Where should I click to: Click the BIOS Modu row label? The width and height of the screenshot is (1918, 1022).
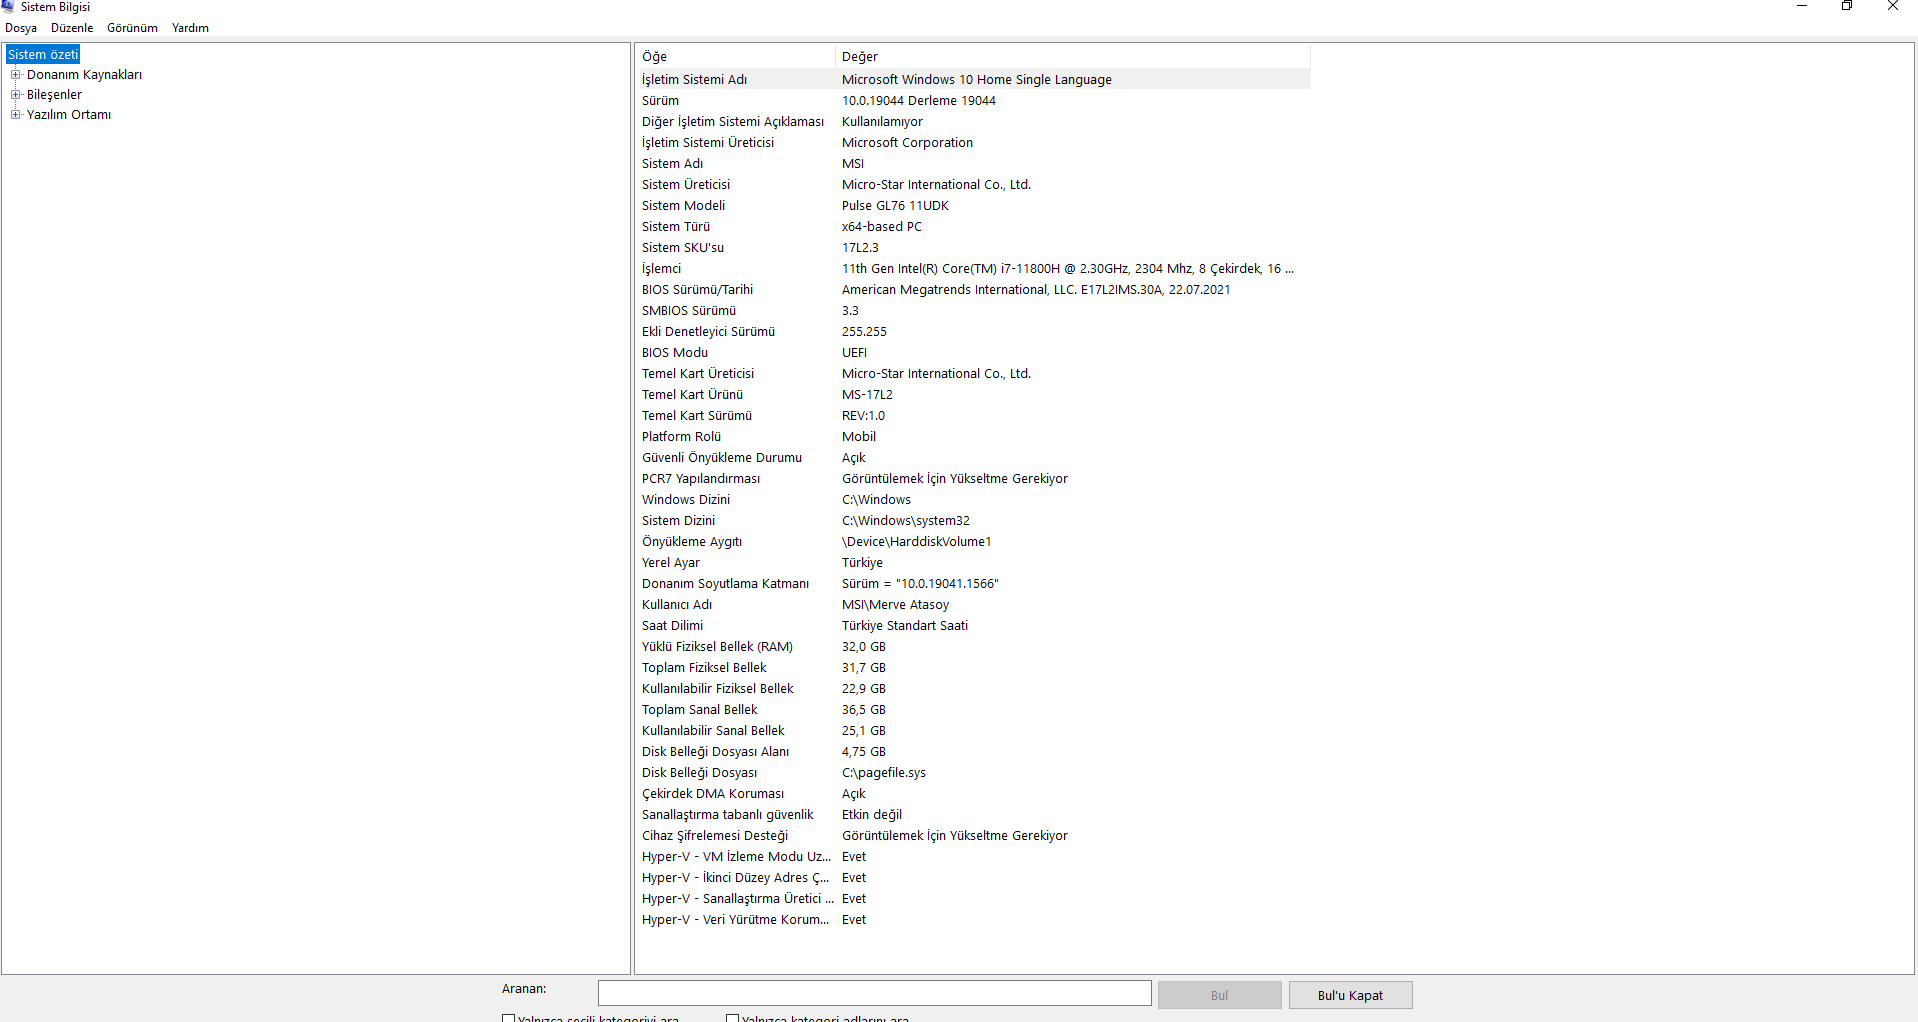[x=674, y=353]
